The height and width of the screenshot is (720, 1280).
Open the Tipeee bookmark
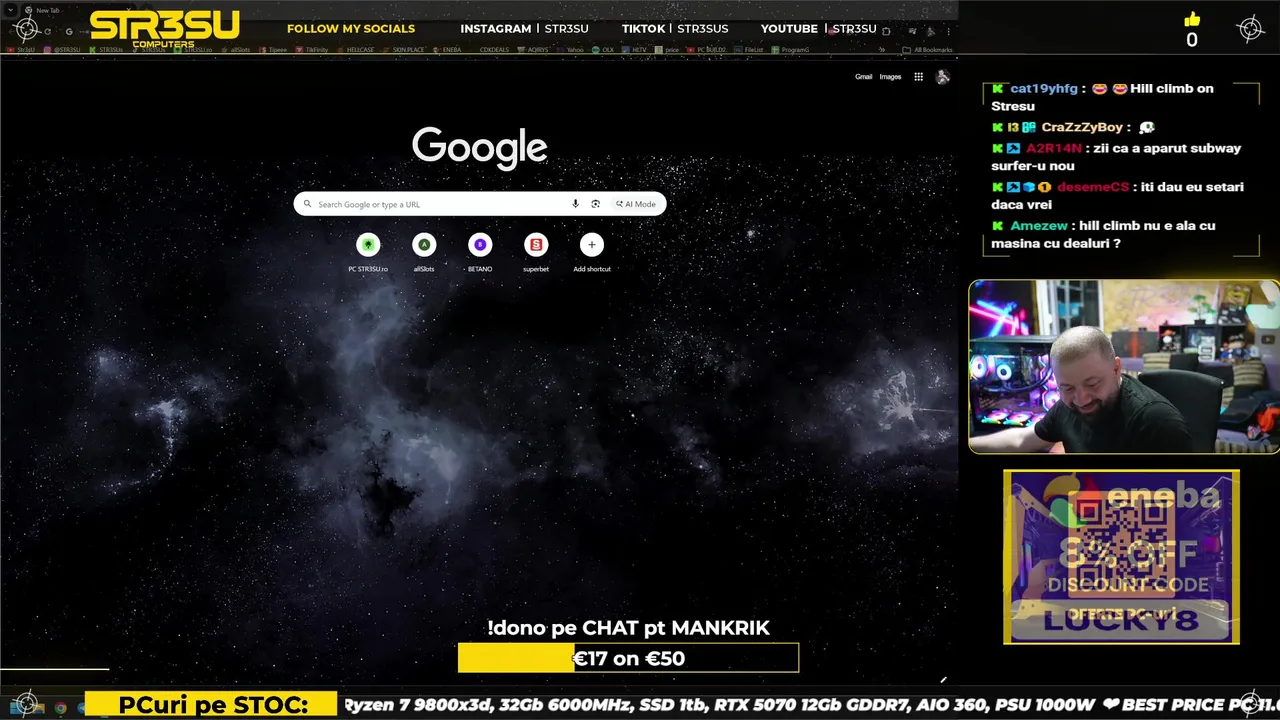pyautogui.click(x=272, y=50)
